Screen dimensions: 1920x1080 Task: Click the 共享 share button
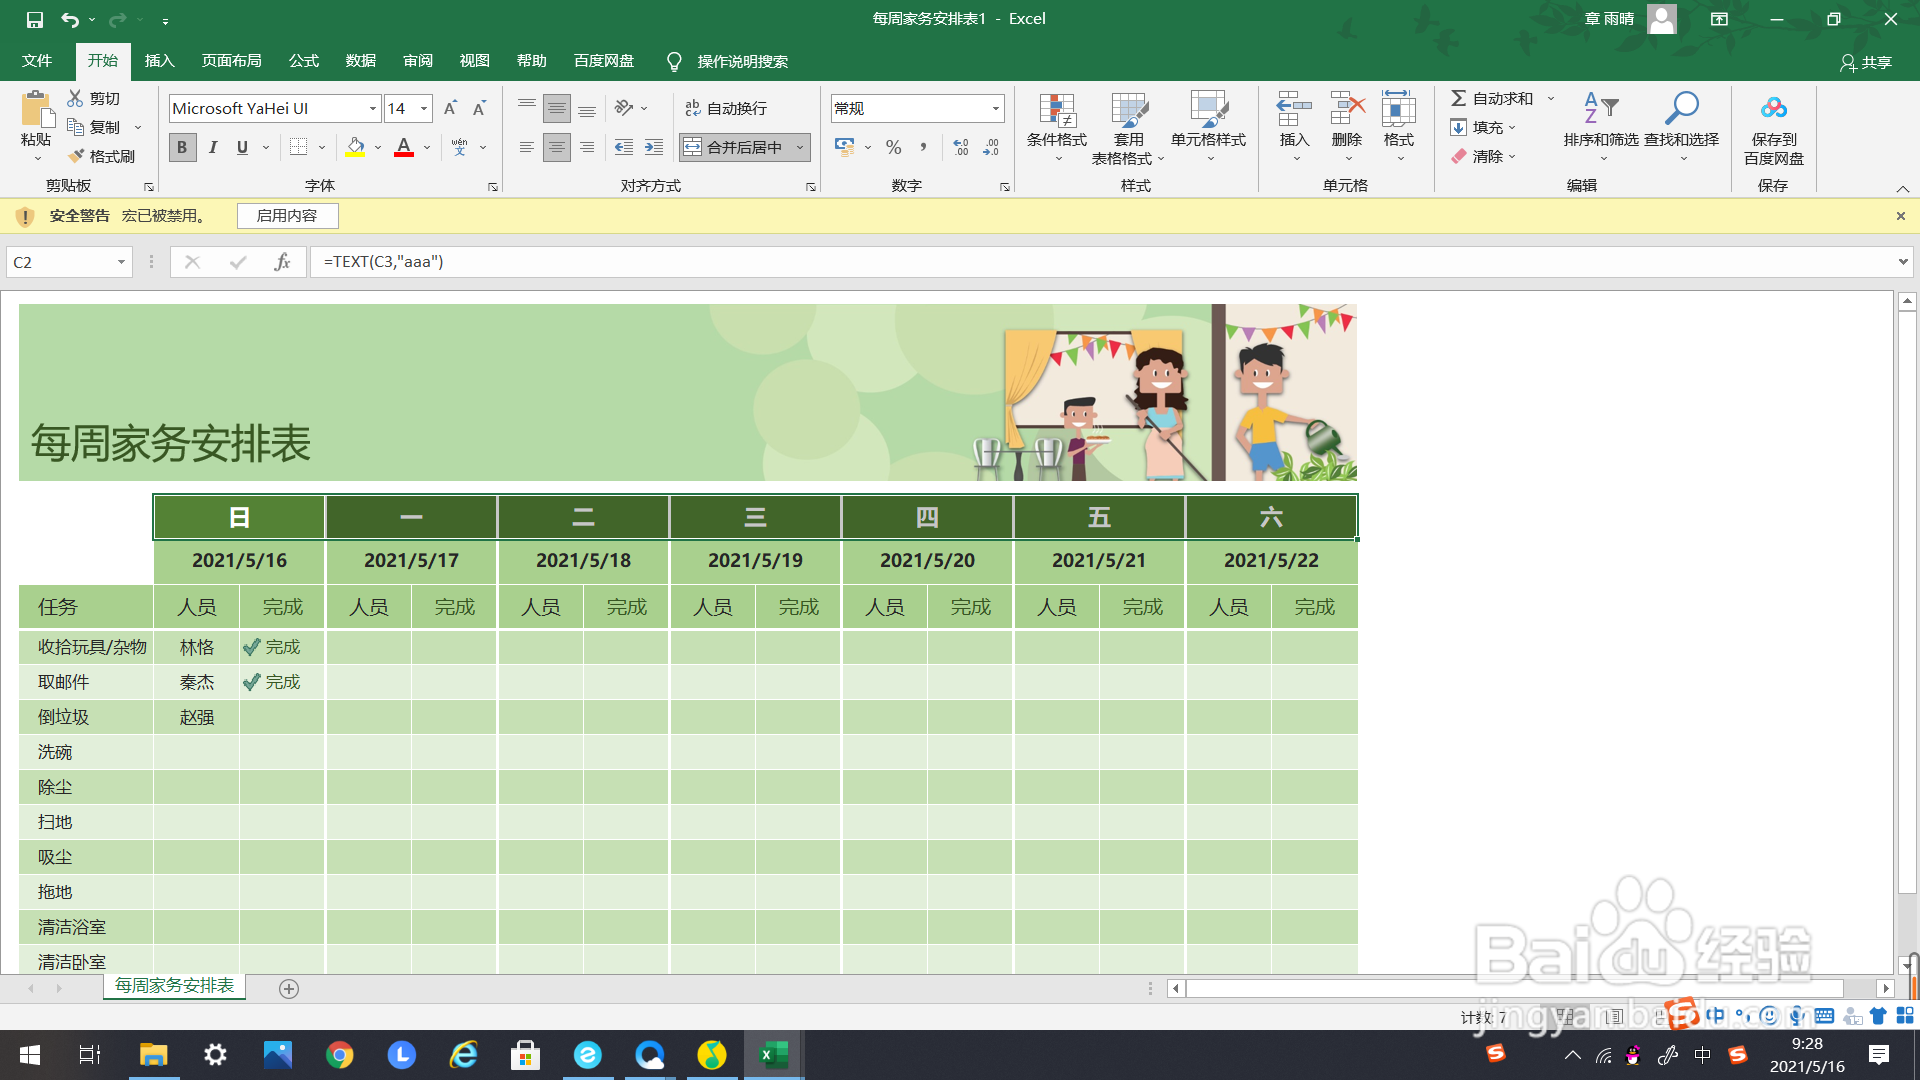[x=1866, y=62]
